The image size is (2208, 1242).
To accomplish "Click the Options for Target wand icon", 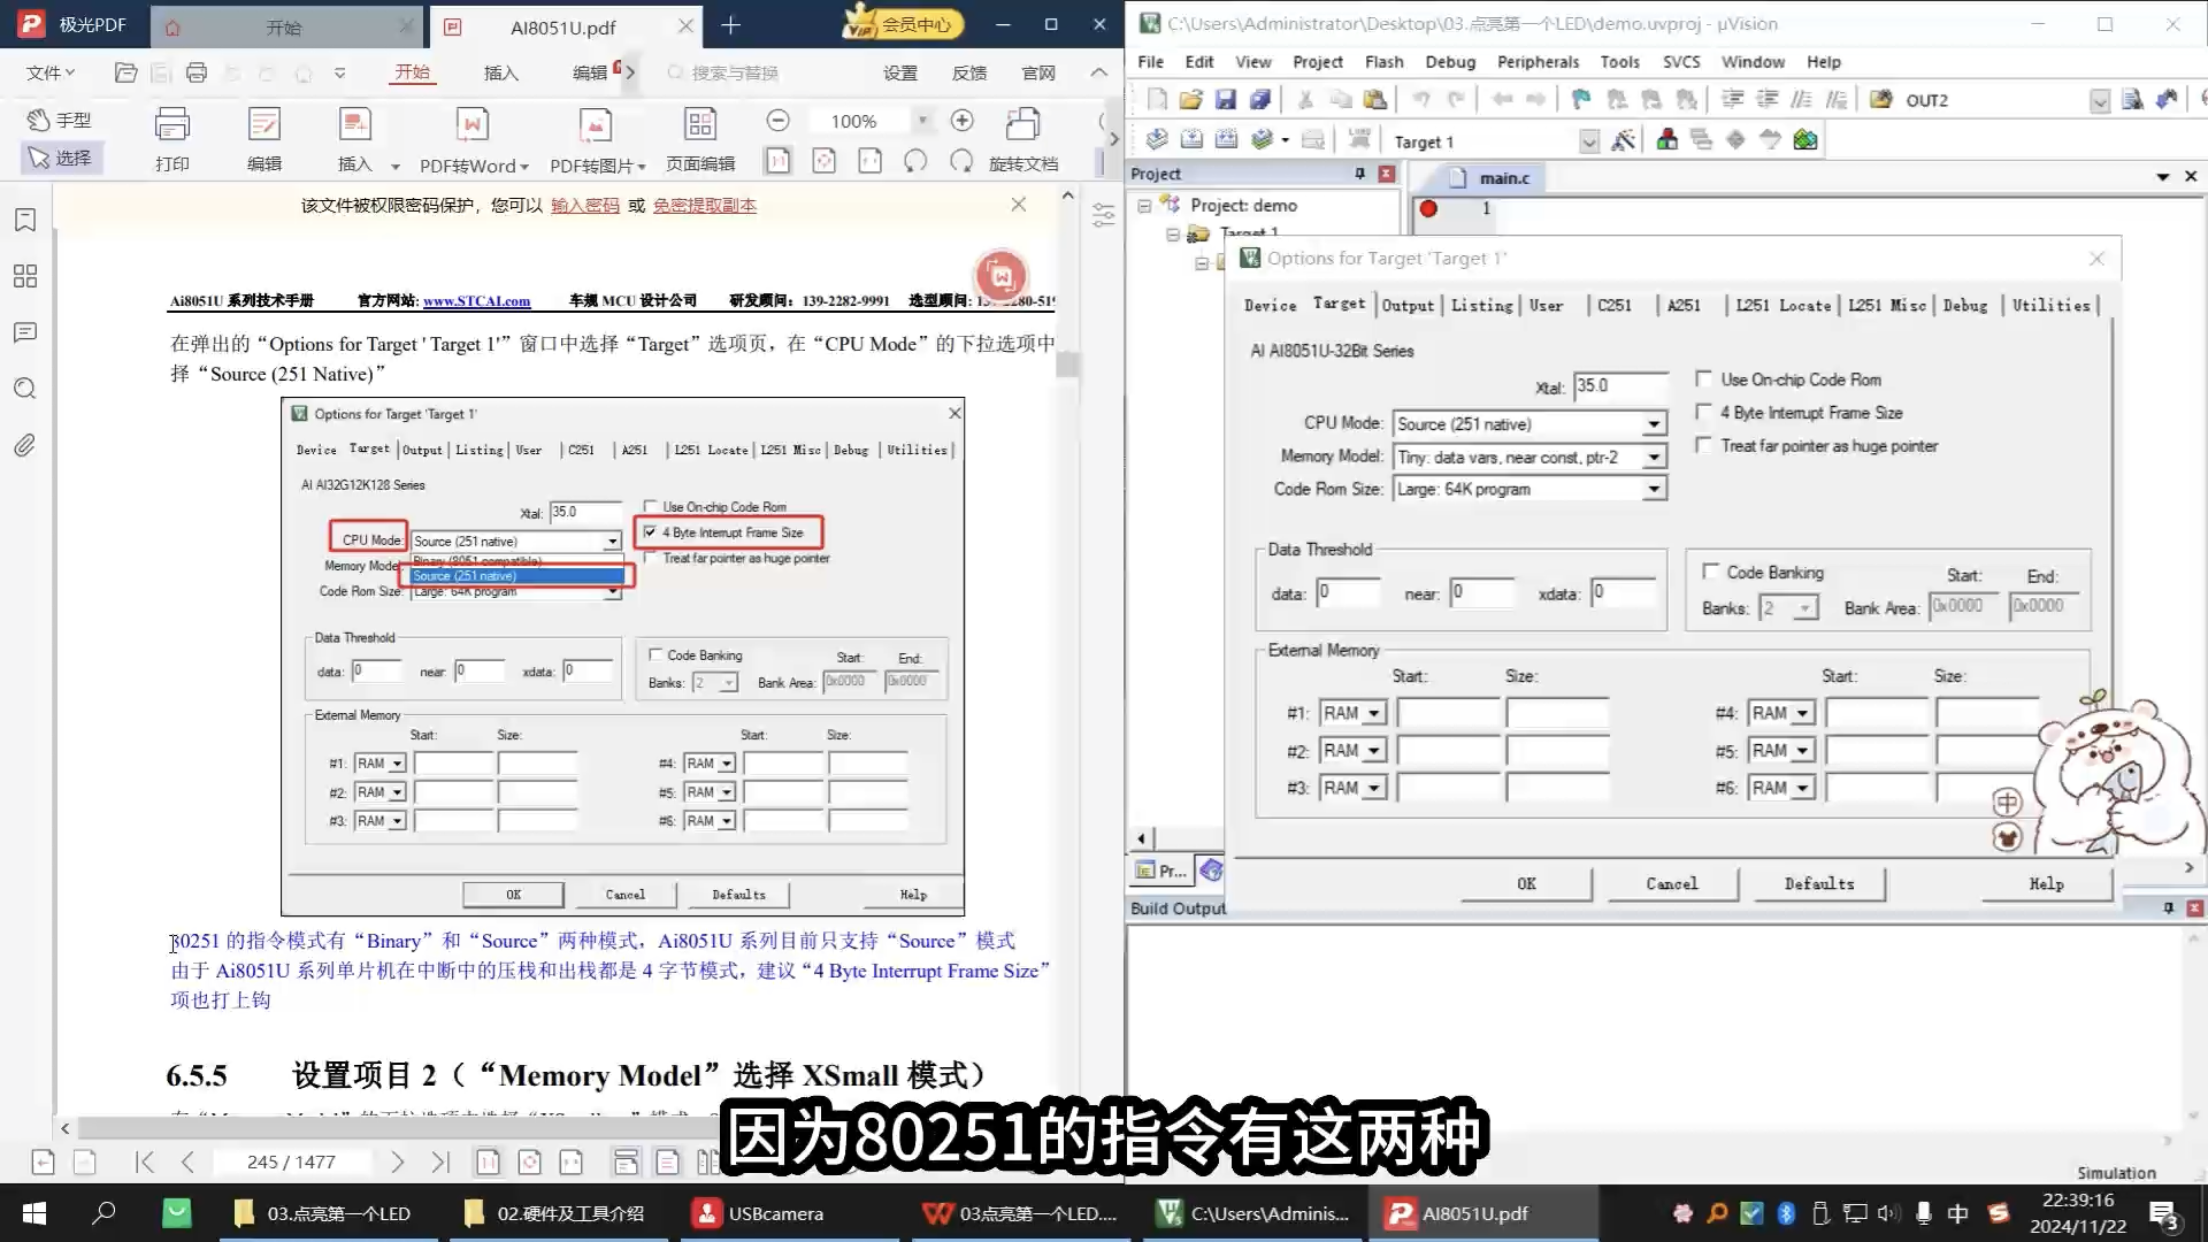I will (1623, 141).
